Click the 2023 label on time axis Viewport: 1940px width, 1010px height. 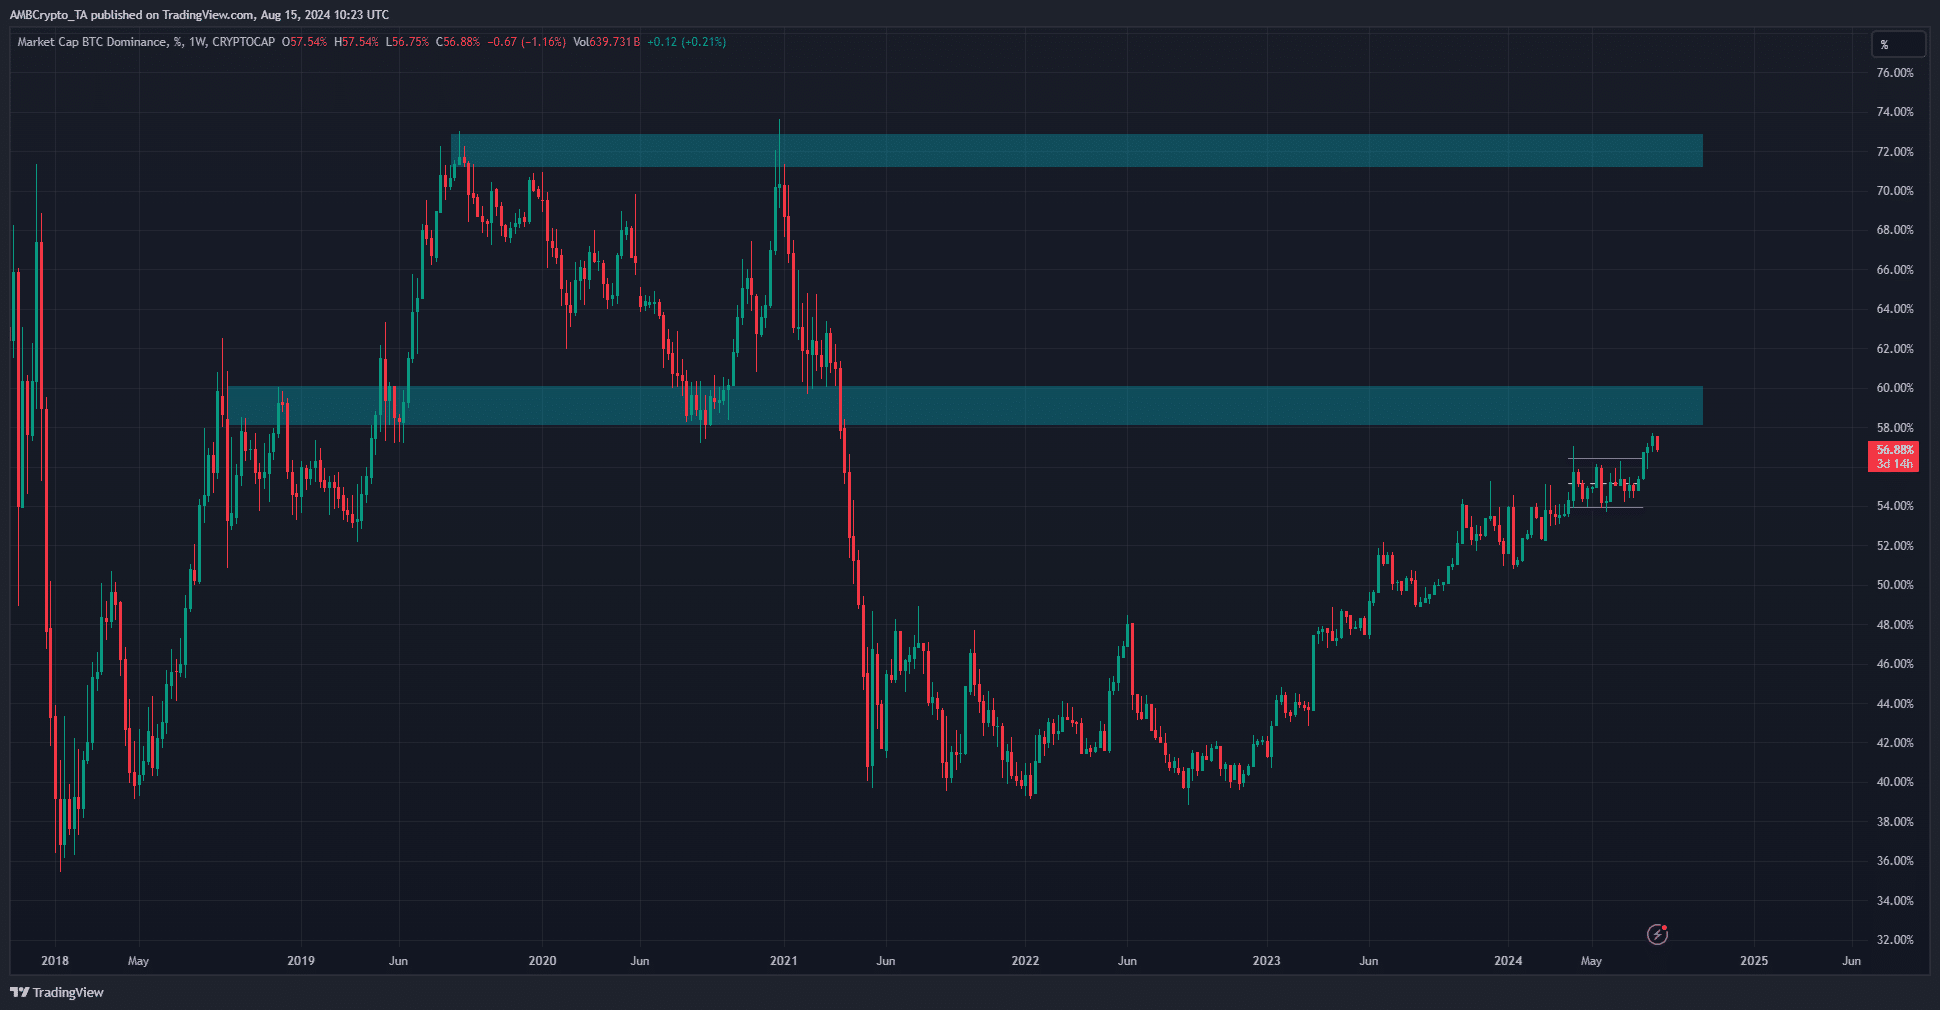1266,961
